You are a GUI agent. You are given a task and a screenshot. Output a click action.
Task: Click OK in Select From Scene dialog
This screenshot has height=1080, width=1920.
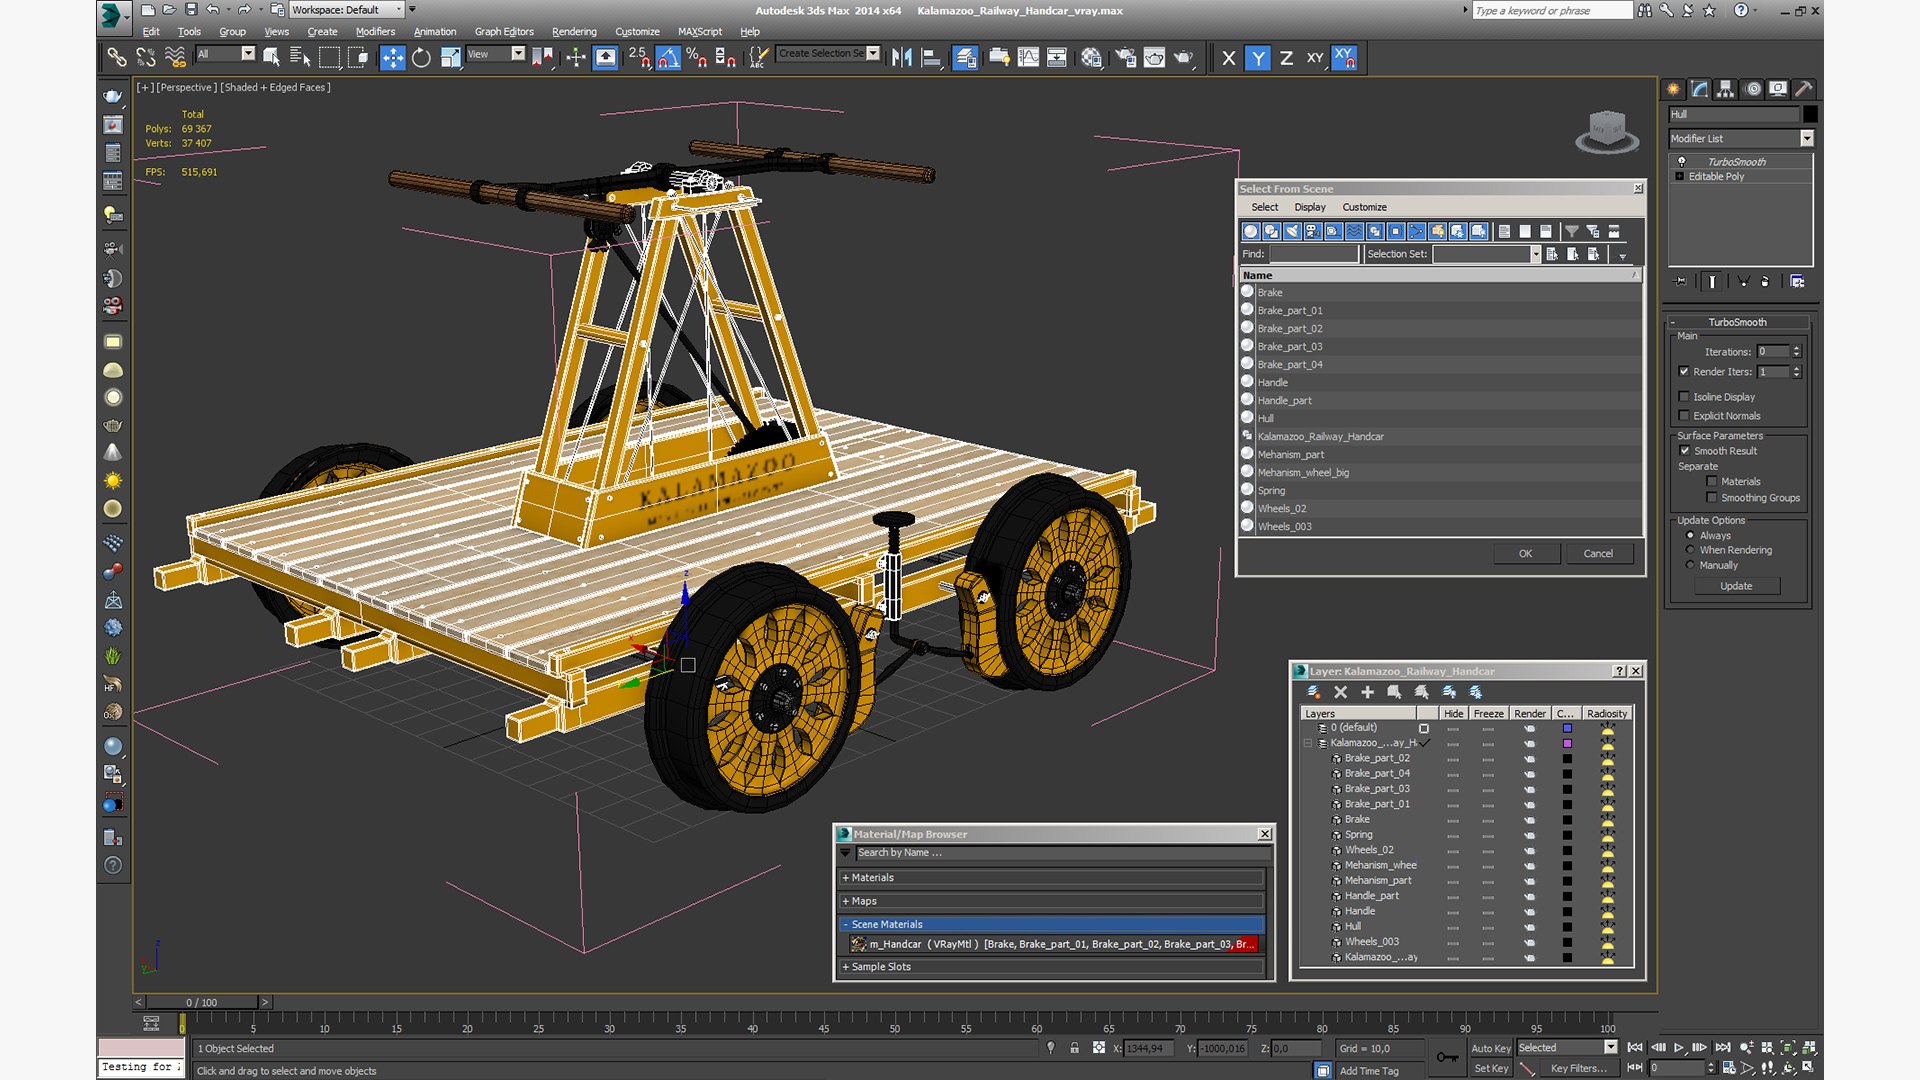click(x=1525, y=554)
